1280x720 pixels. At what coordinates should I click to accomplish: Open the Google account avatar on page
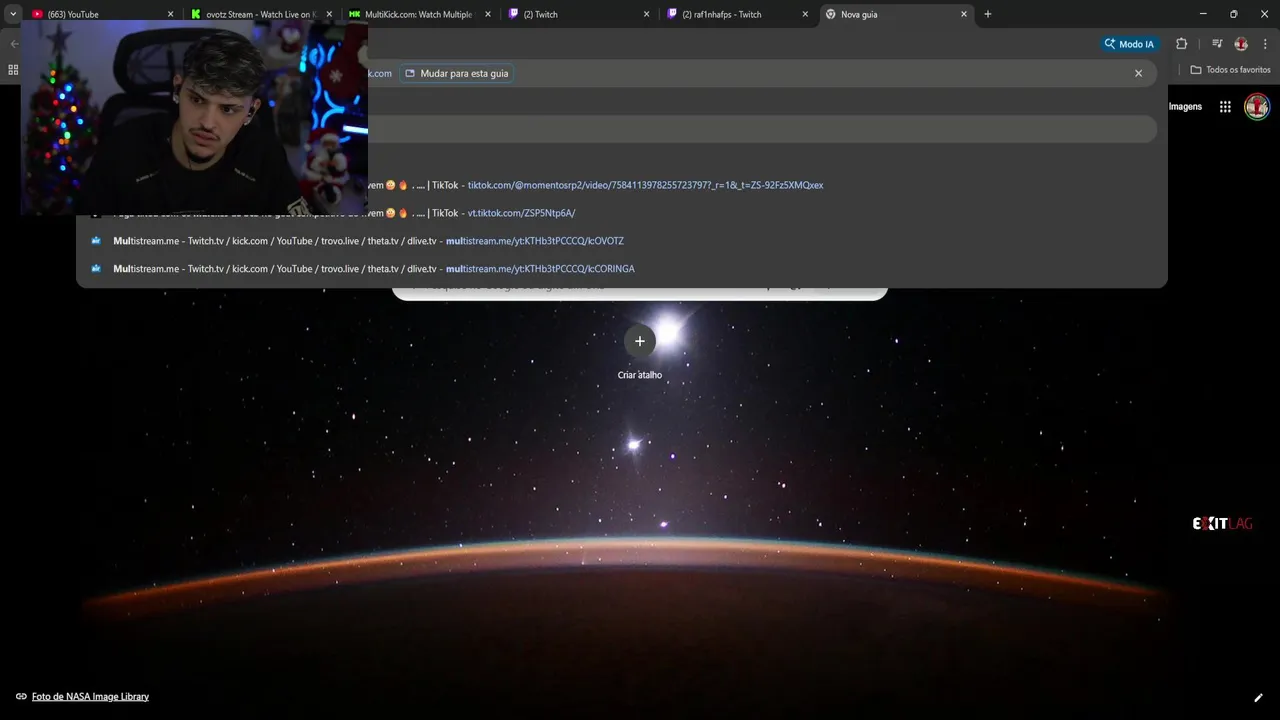pyautogui.click(x=1257, y=107)
